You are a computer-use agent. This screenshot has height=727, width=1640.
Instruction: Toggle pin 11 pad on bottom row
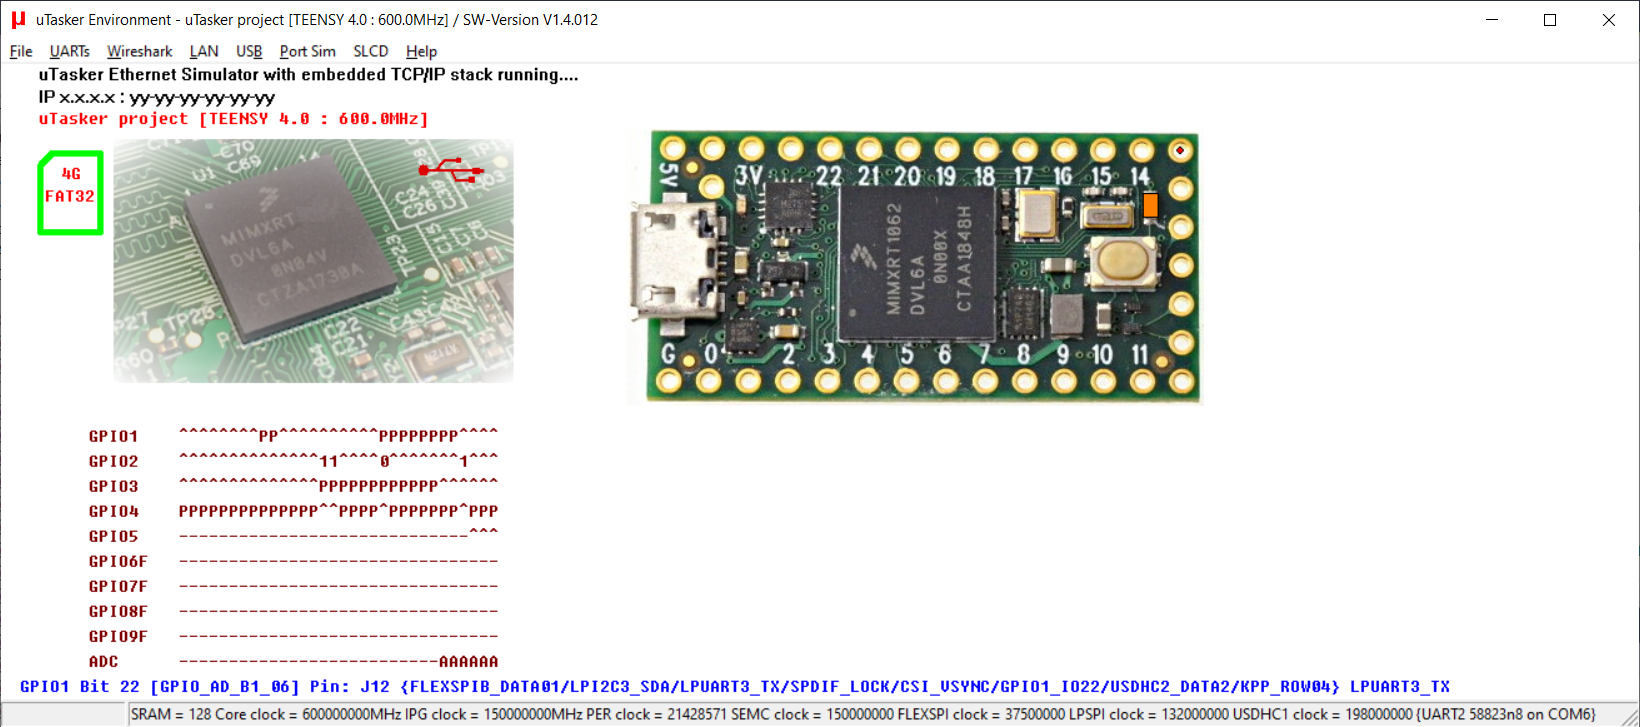(1143, 381)
